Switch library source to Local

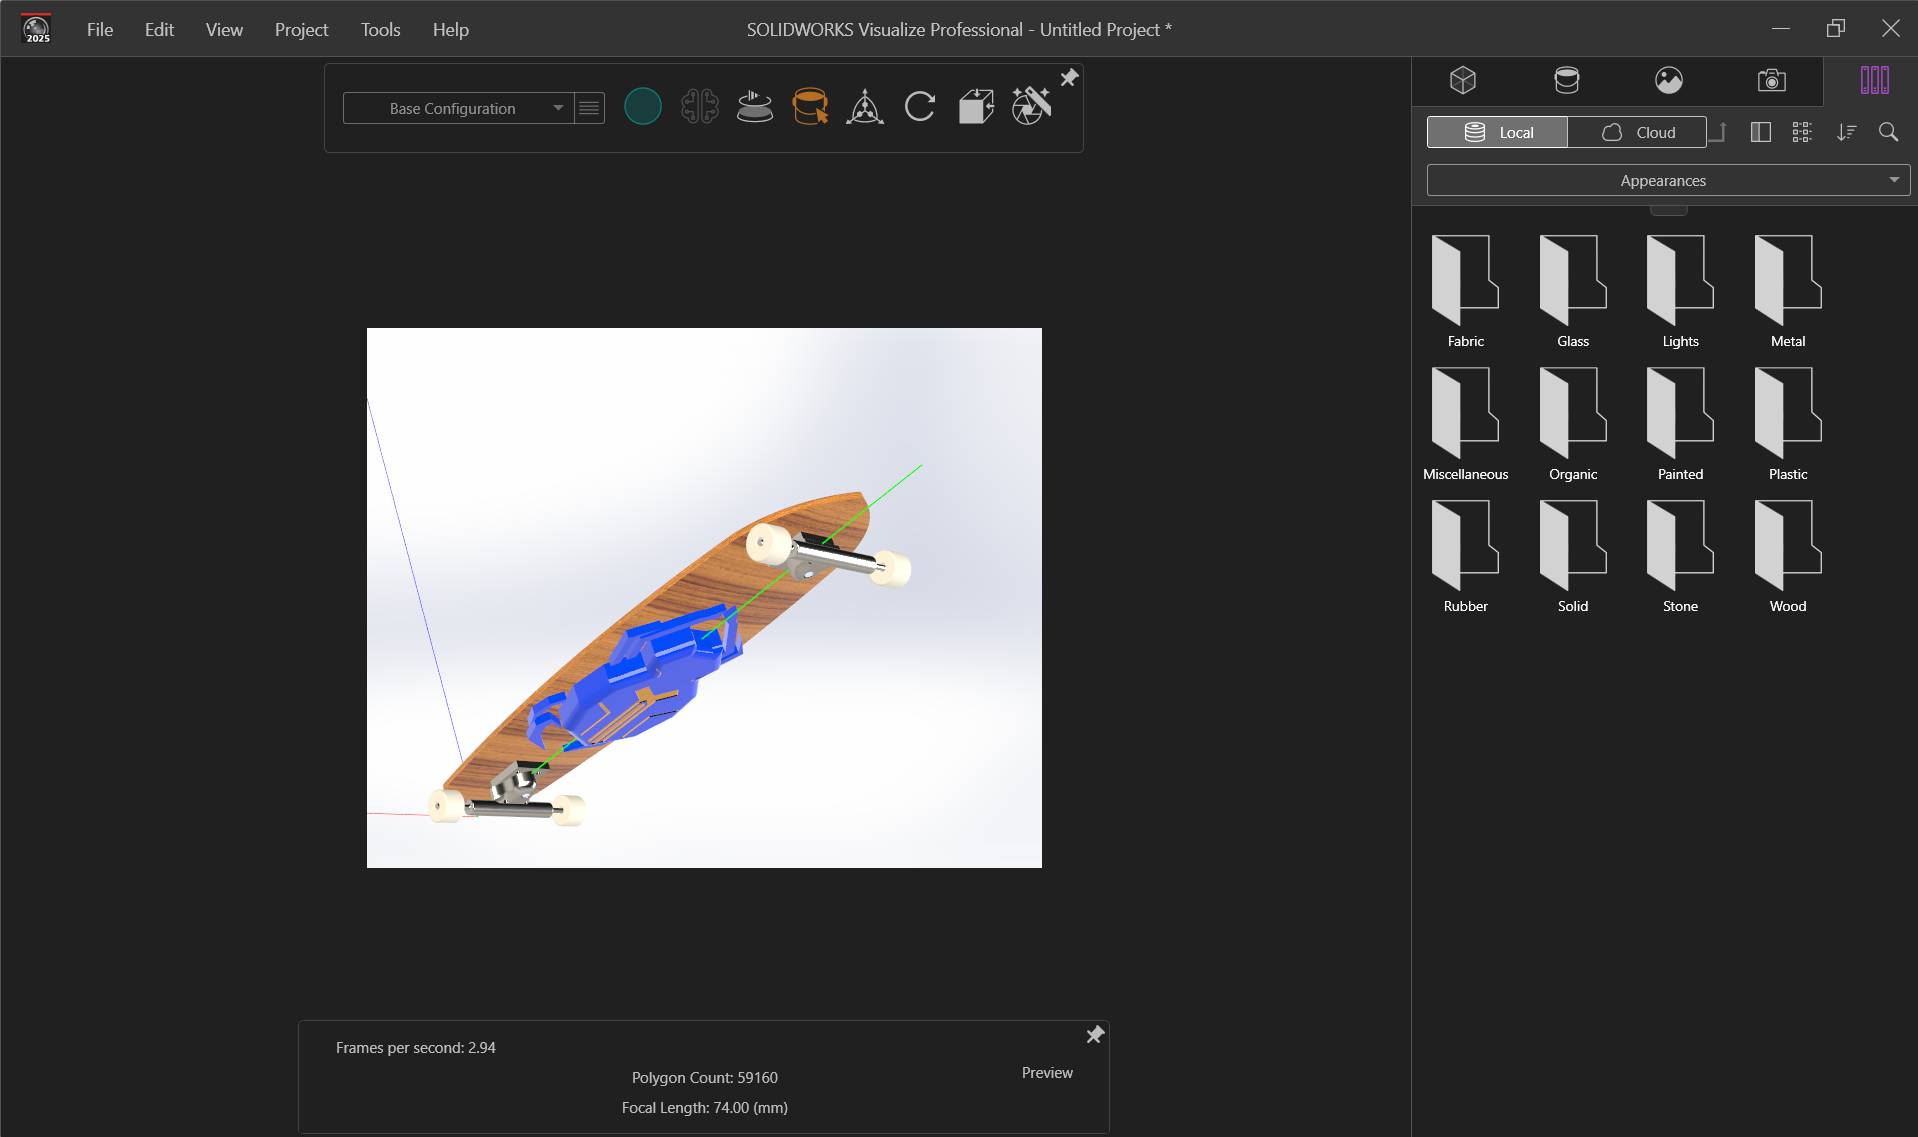[1497, 131]
